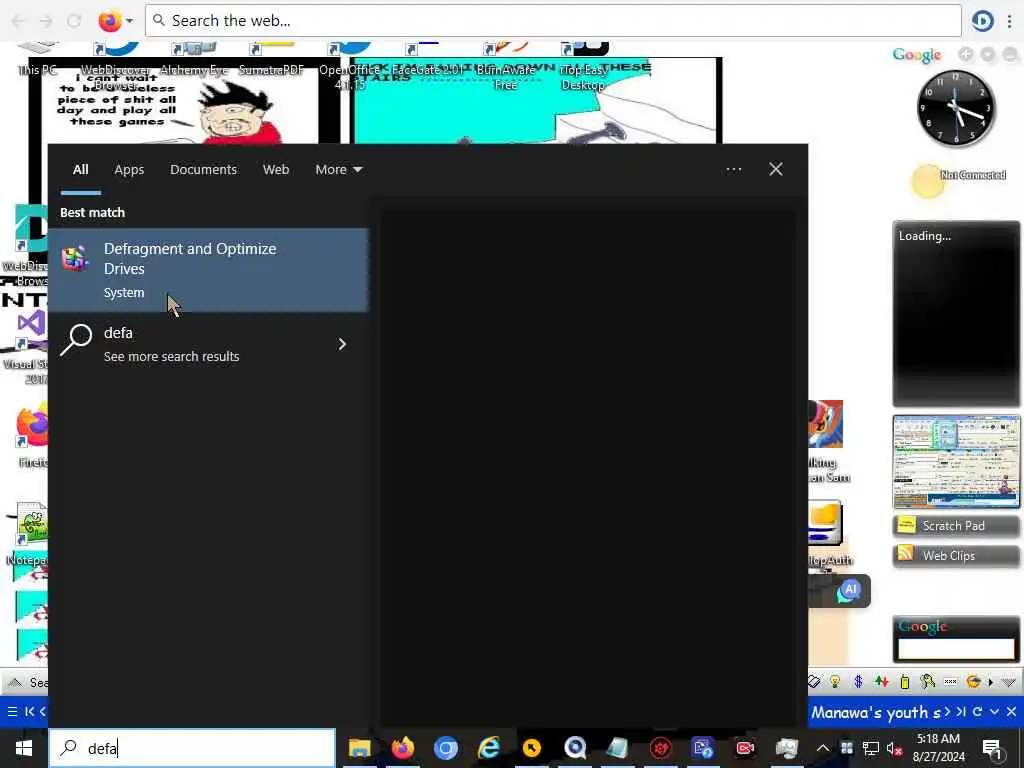This screenshot has width=1024, height=768.
Task: Switch to the Apps search tab
Action: coord(129,170)
